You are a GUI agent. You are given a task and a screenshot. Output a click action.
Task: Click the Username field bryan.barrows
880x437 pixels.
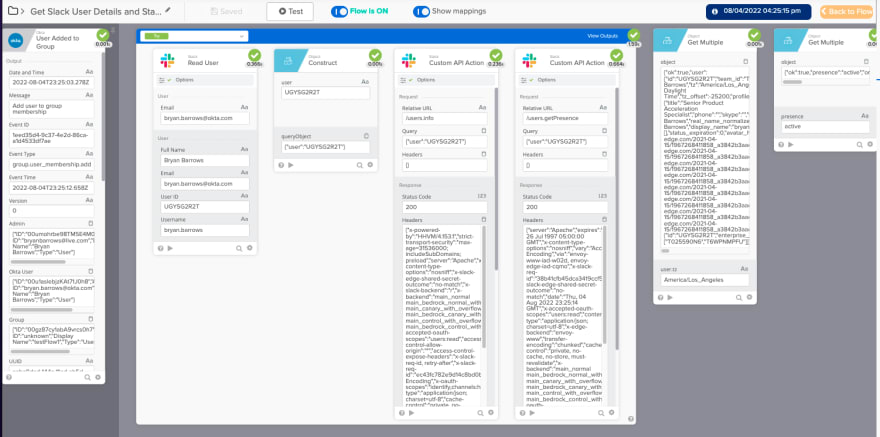[x=204, y=230]
